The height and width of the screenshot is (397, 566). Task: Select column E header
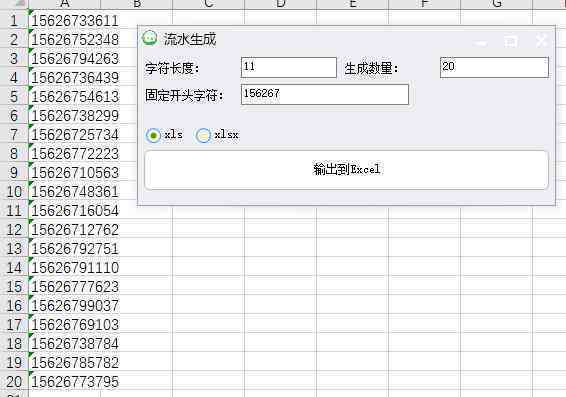pos(353,4)
